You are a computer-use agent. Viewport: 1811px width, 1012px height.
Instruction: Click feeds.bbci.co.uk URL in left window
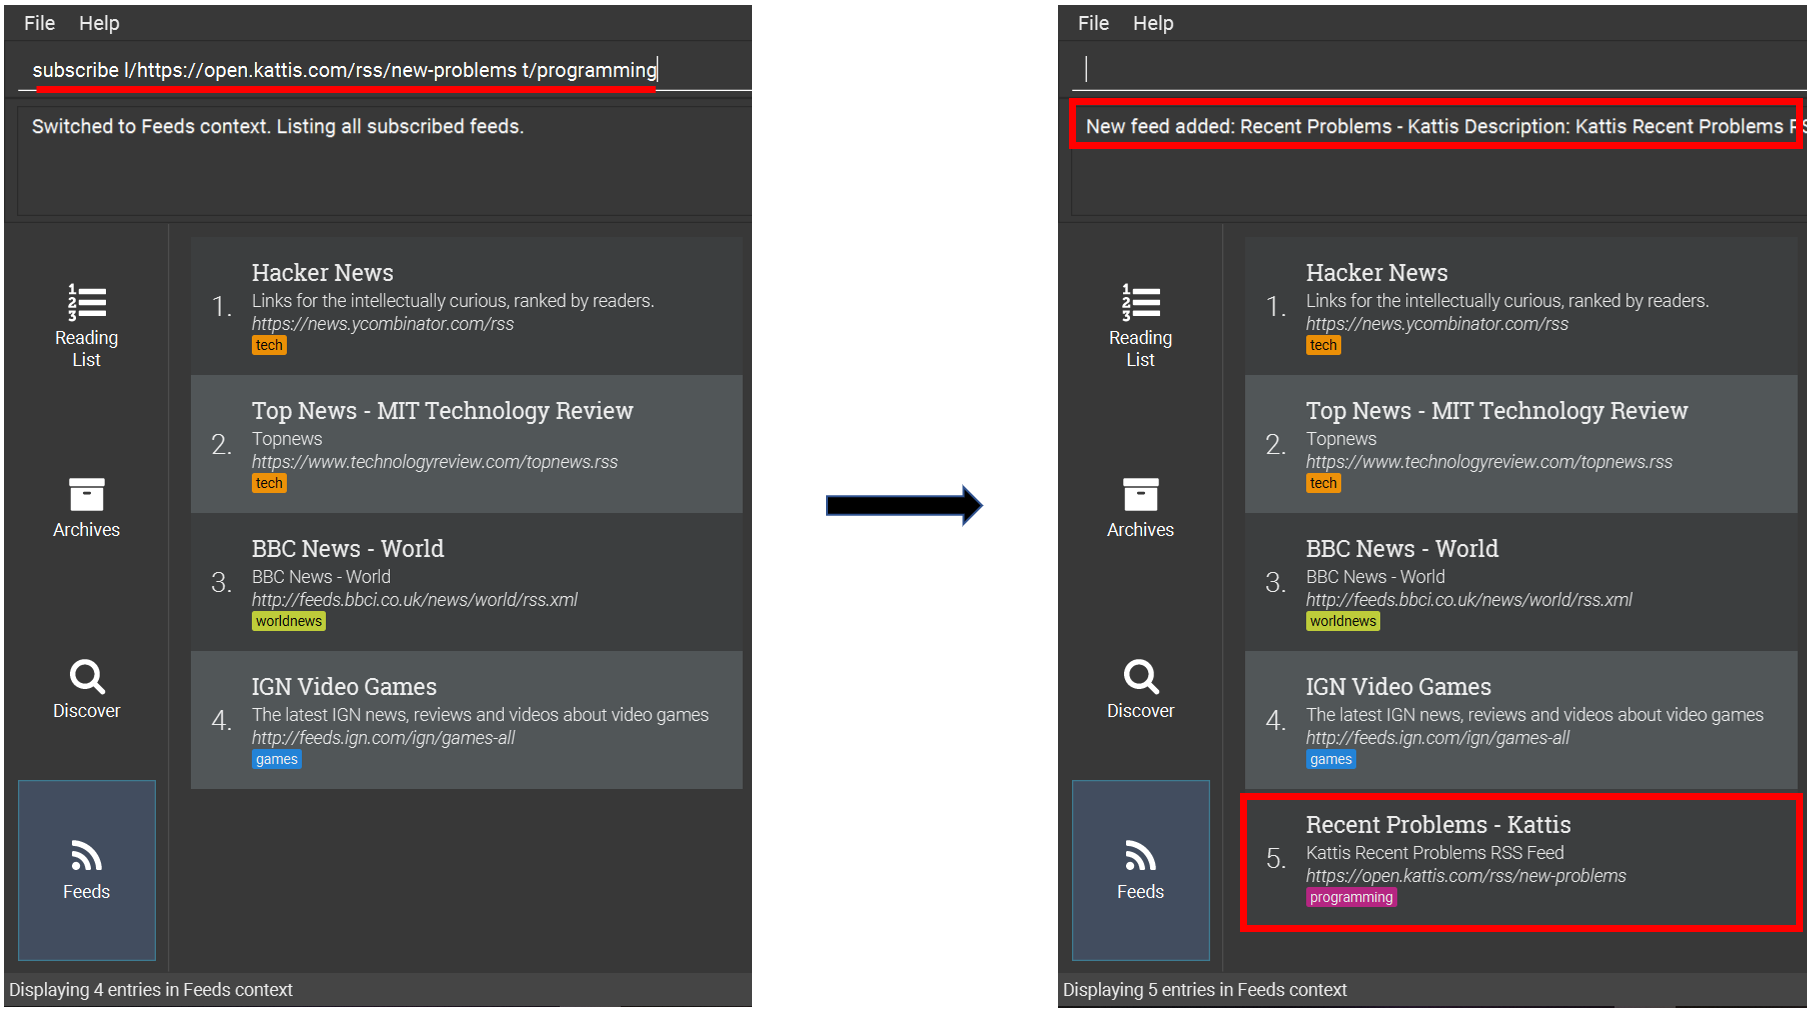415,599
